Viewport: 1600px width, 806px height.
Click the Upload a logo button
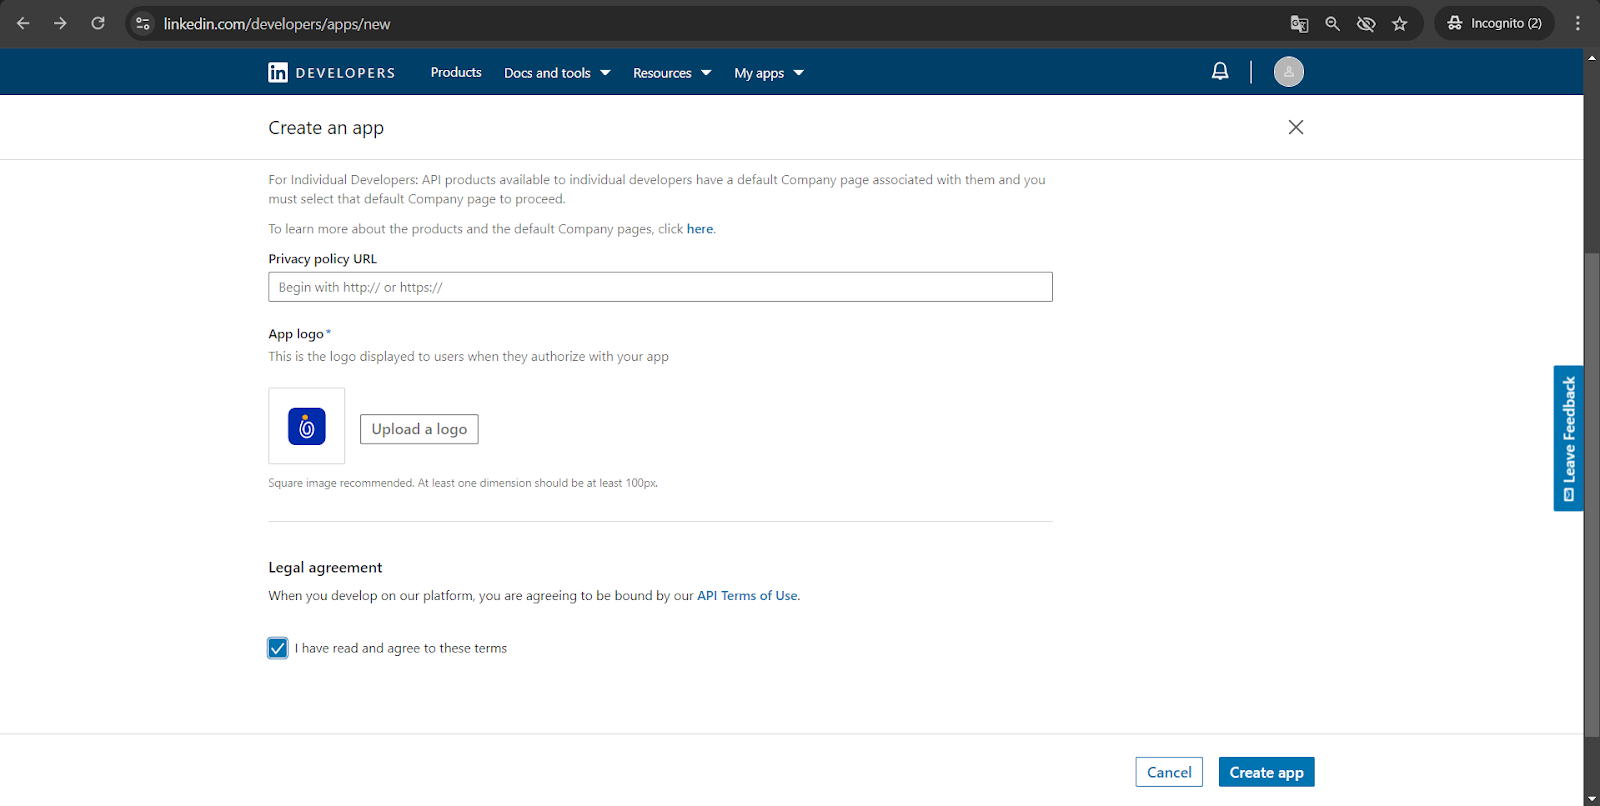coord(419,429)
